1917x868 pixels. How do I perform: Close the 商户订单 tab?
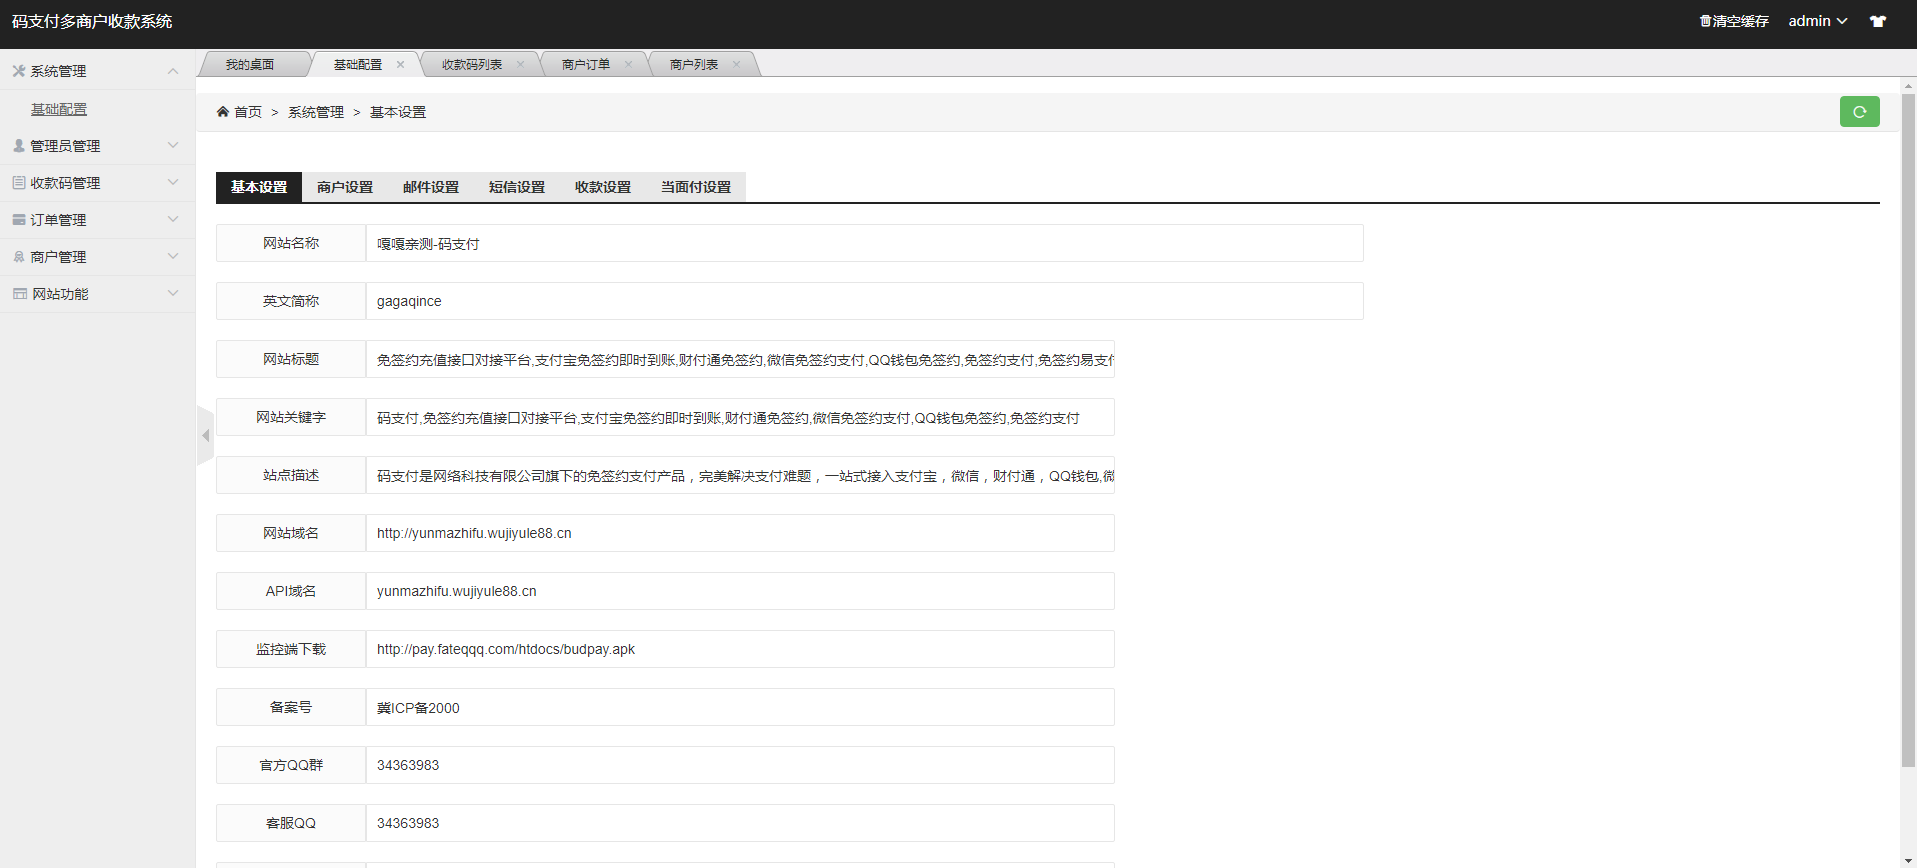pyautogui.click(x=628, y=65)
